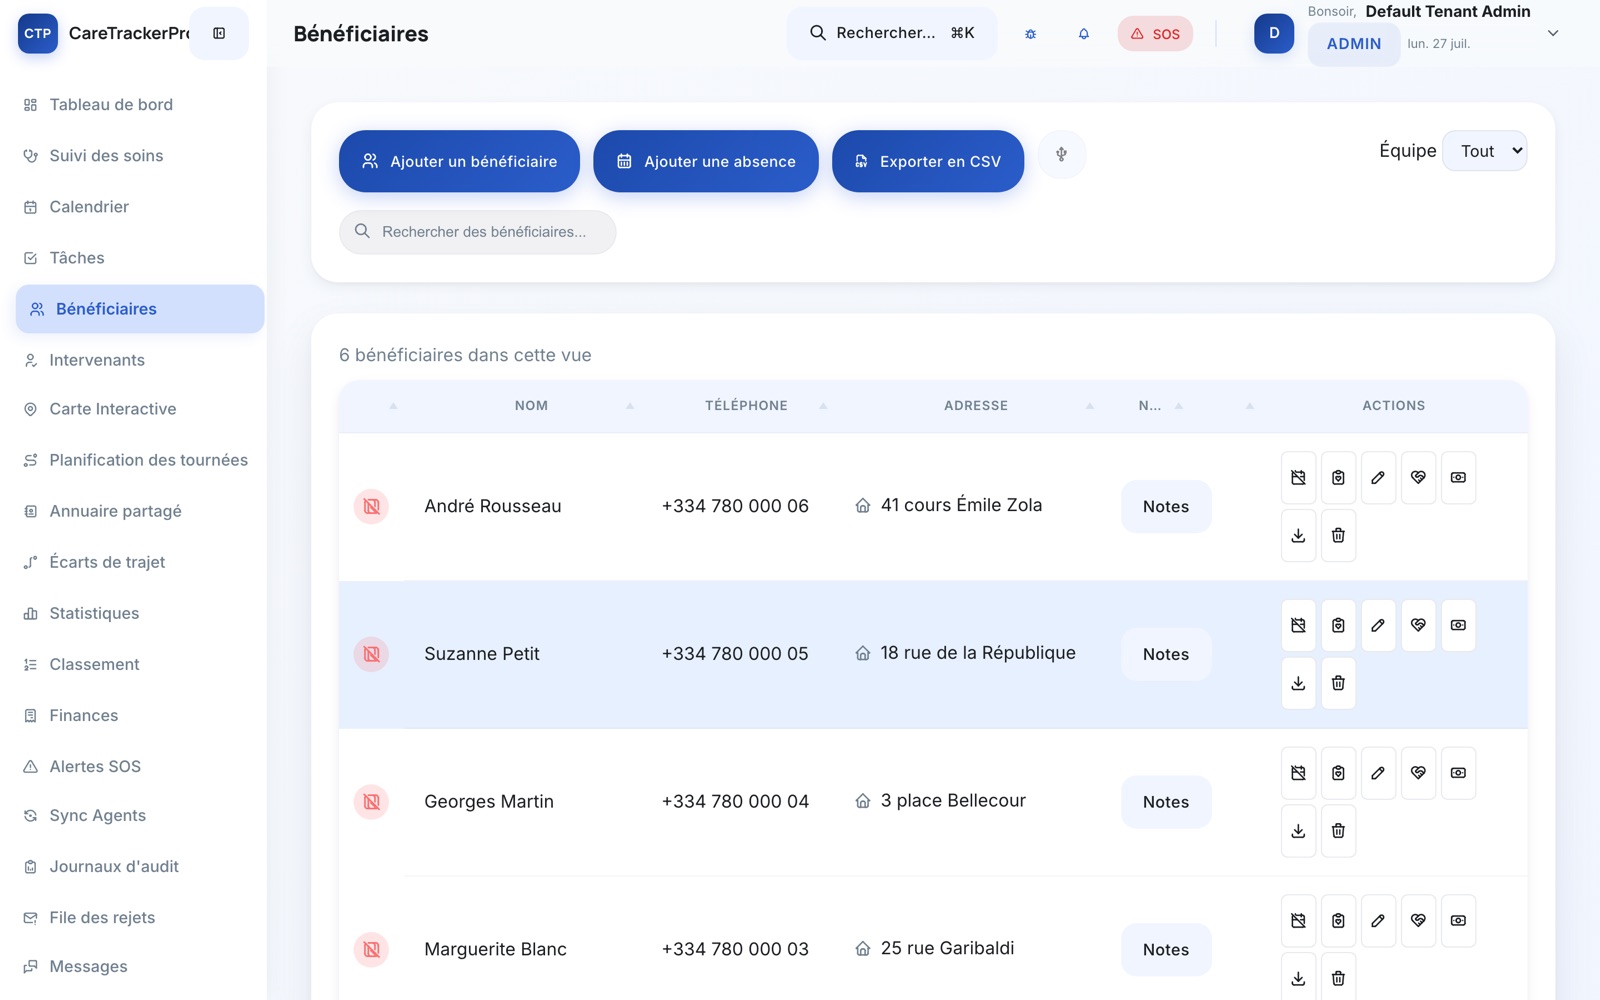Edit André Rousseau with the pencil icon
Viewport: 1600px width, 1000px height.
(1378, 478)
